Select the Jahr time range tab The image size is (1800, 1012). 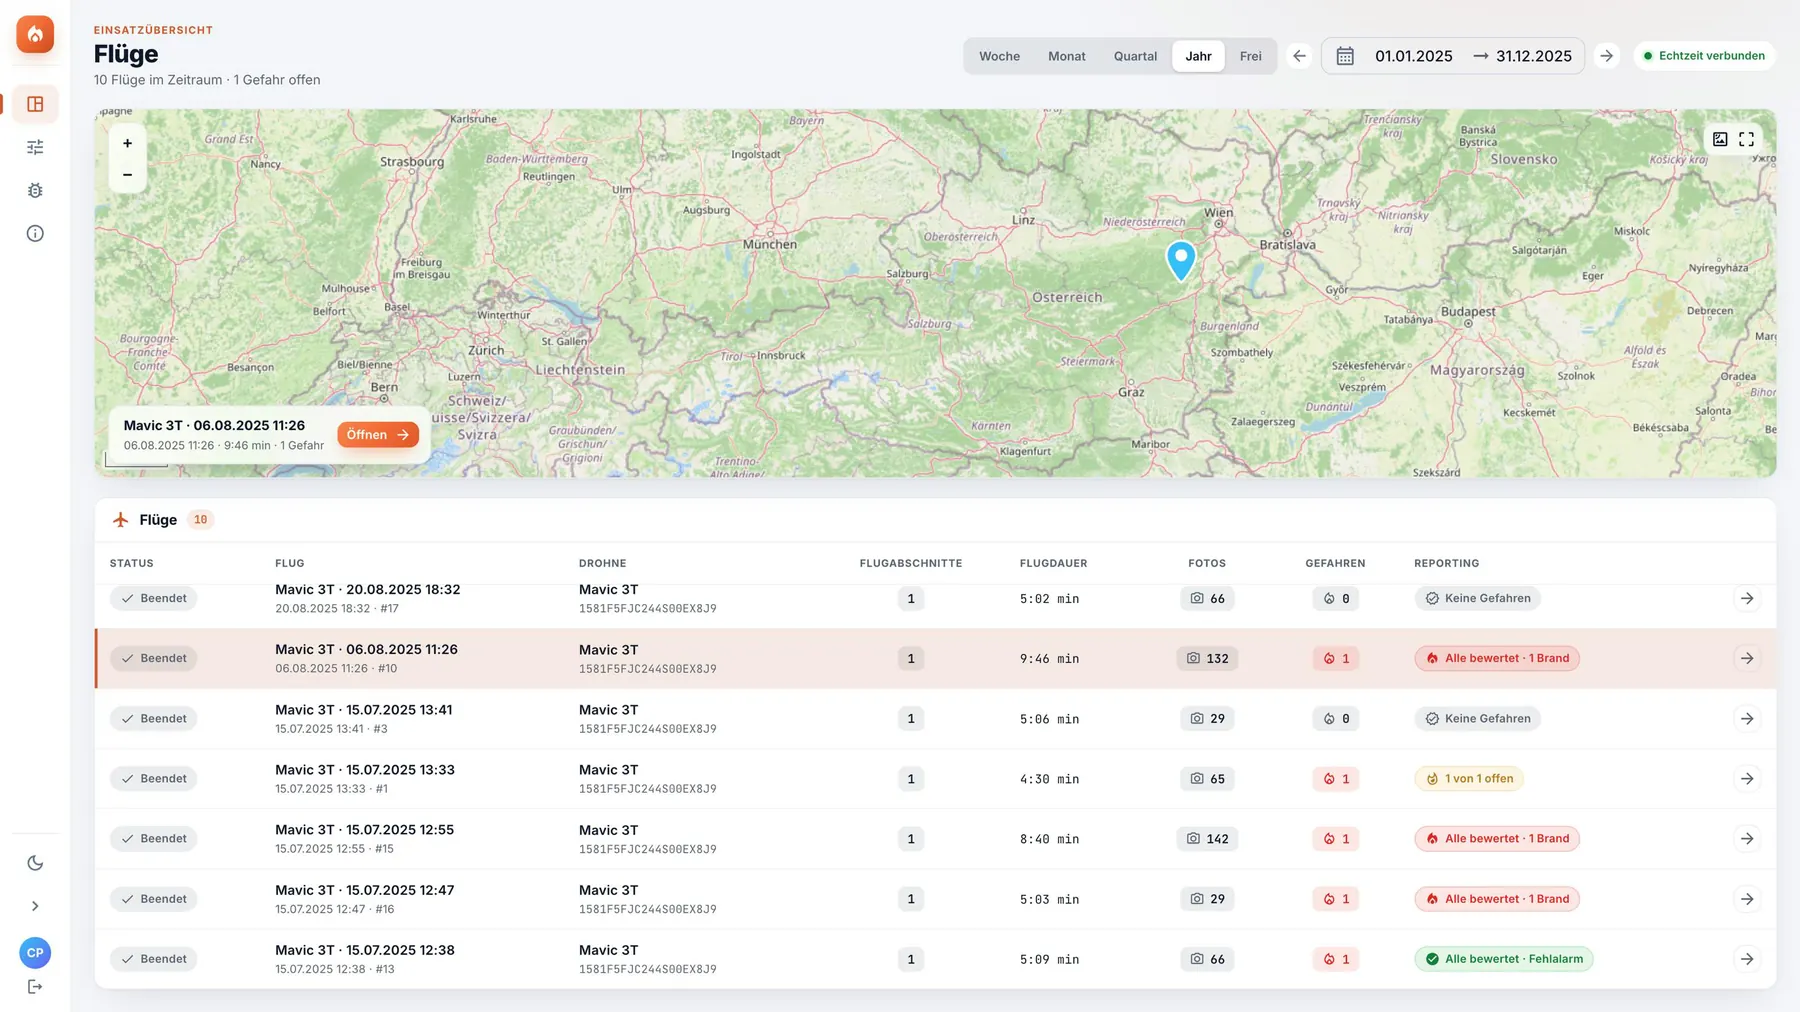pos(1198,56)
